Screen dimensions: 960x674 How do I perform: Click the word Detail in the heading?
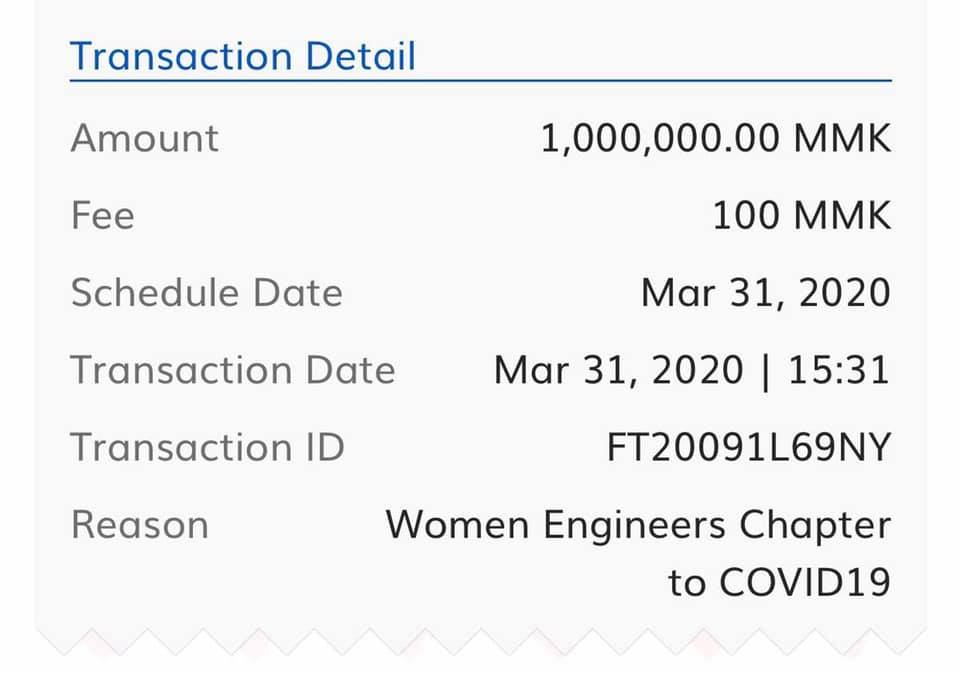pos(361,56)
